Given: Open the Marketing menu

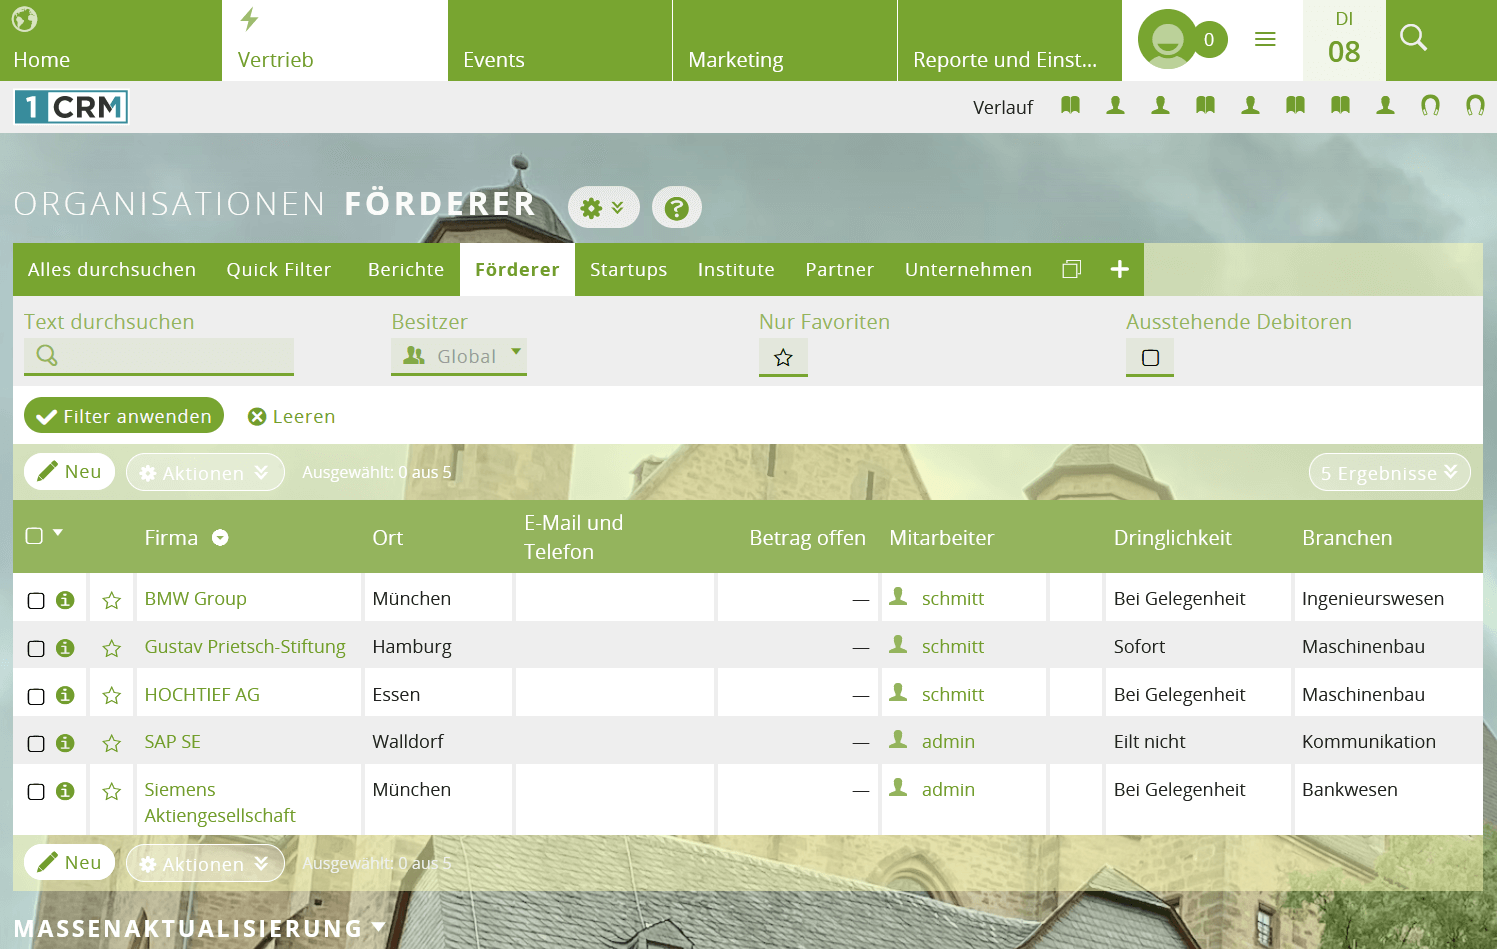Looking at the screenshot, I should point(785,40).
